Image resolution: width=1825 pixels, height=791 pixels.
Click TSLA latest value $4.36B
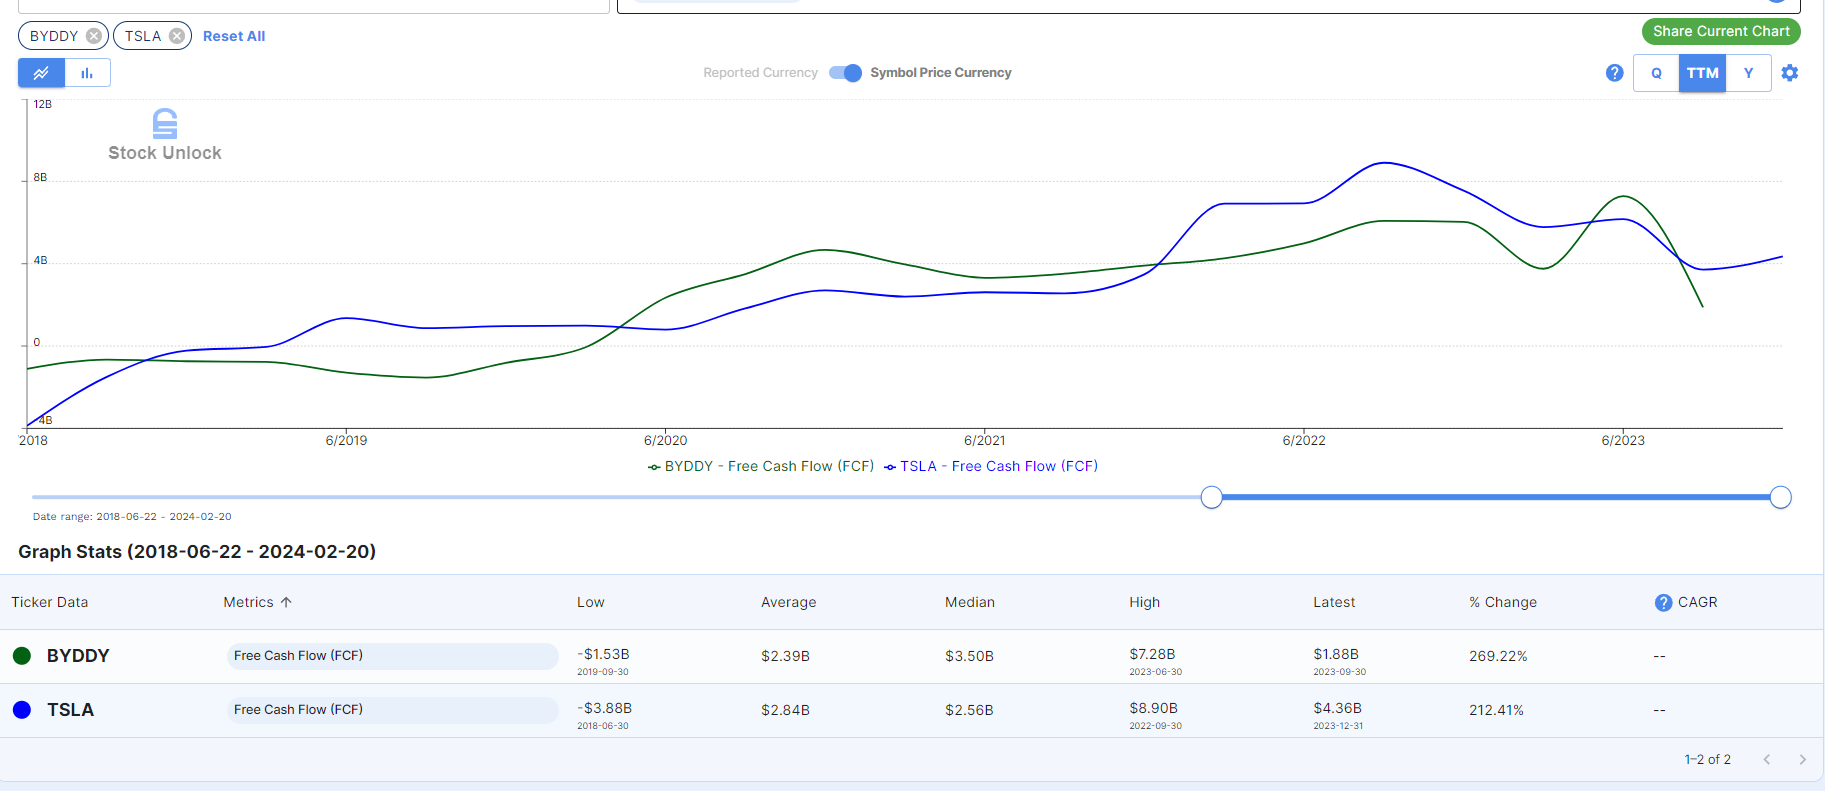coord(1337,708)
